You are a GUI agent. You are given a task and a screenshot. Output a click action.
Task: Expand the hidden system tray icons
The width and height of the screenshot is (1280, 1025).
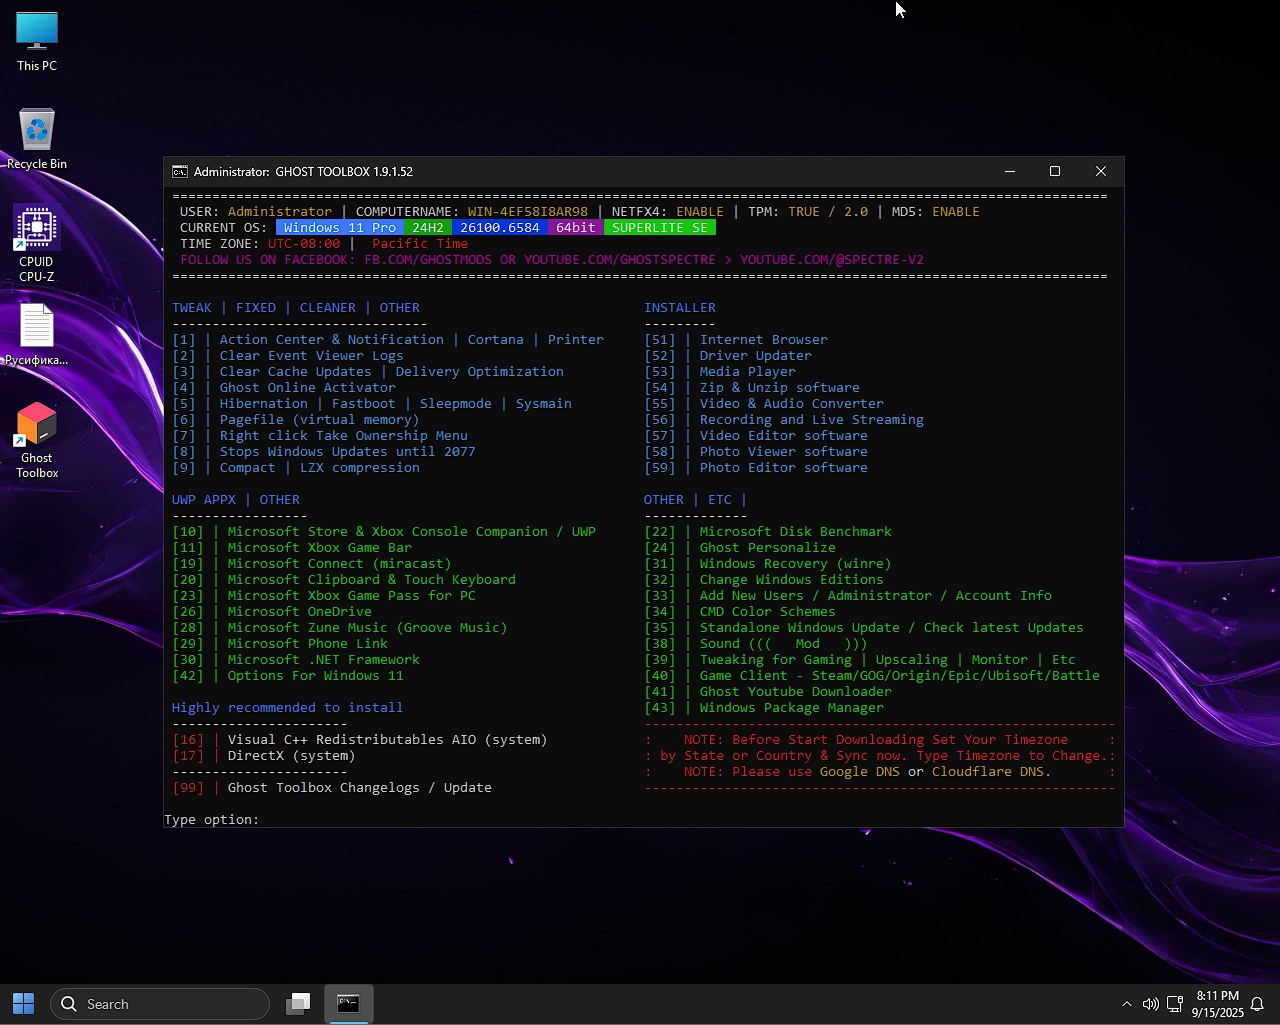click(1127, 1004)
